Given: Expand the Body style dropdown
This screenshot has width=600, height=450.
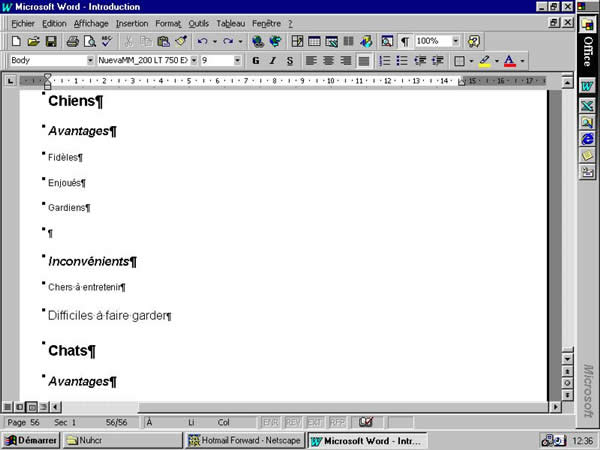Looking at the screenshot, I should coord(90,60).
